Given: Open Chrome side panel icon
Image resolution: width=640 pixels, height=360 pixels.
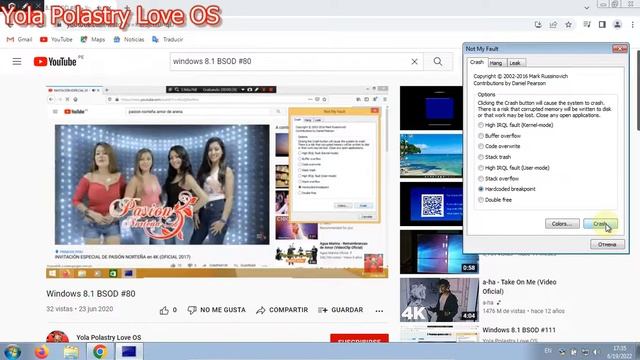Looking at the screenshot, I should pos(602,25).
